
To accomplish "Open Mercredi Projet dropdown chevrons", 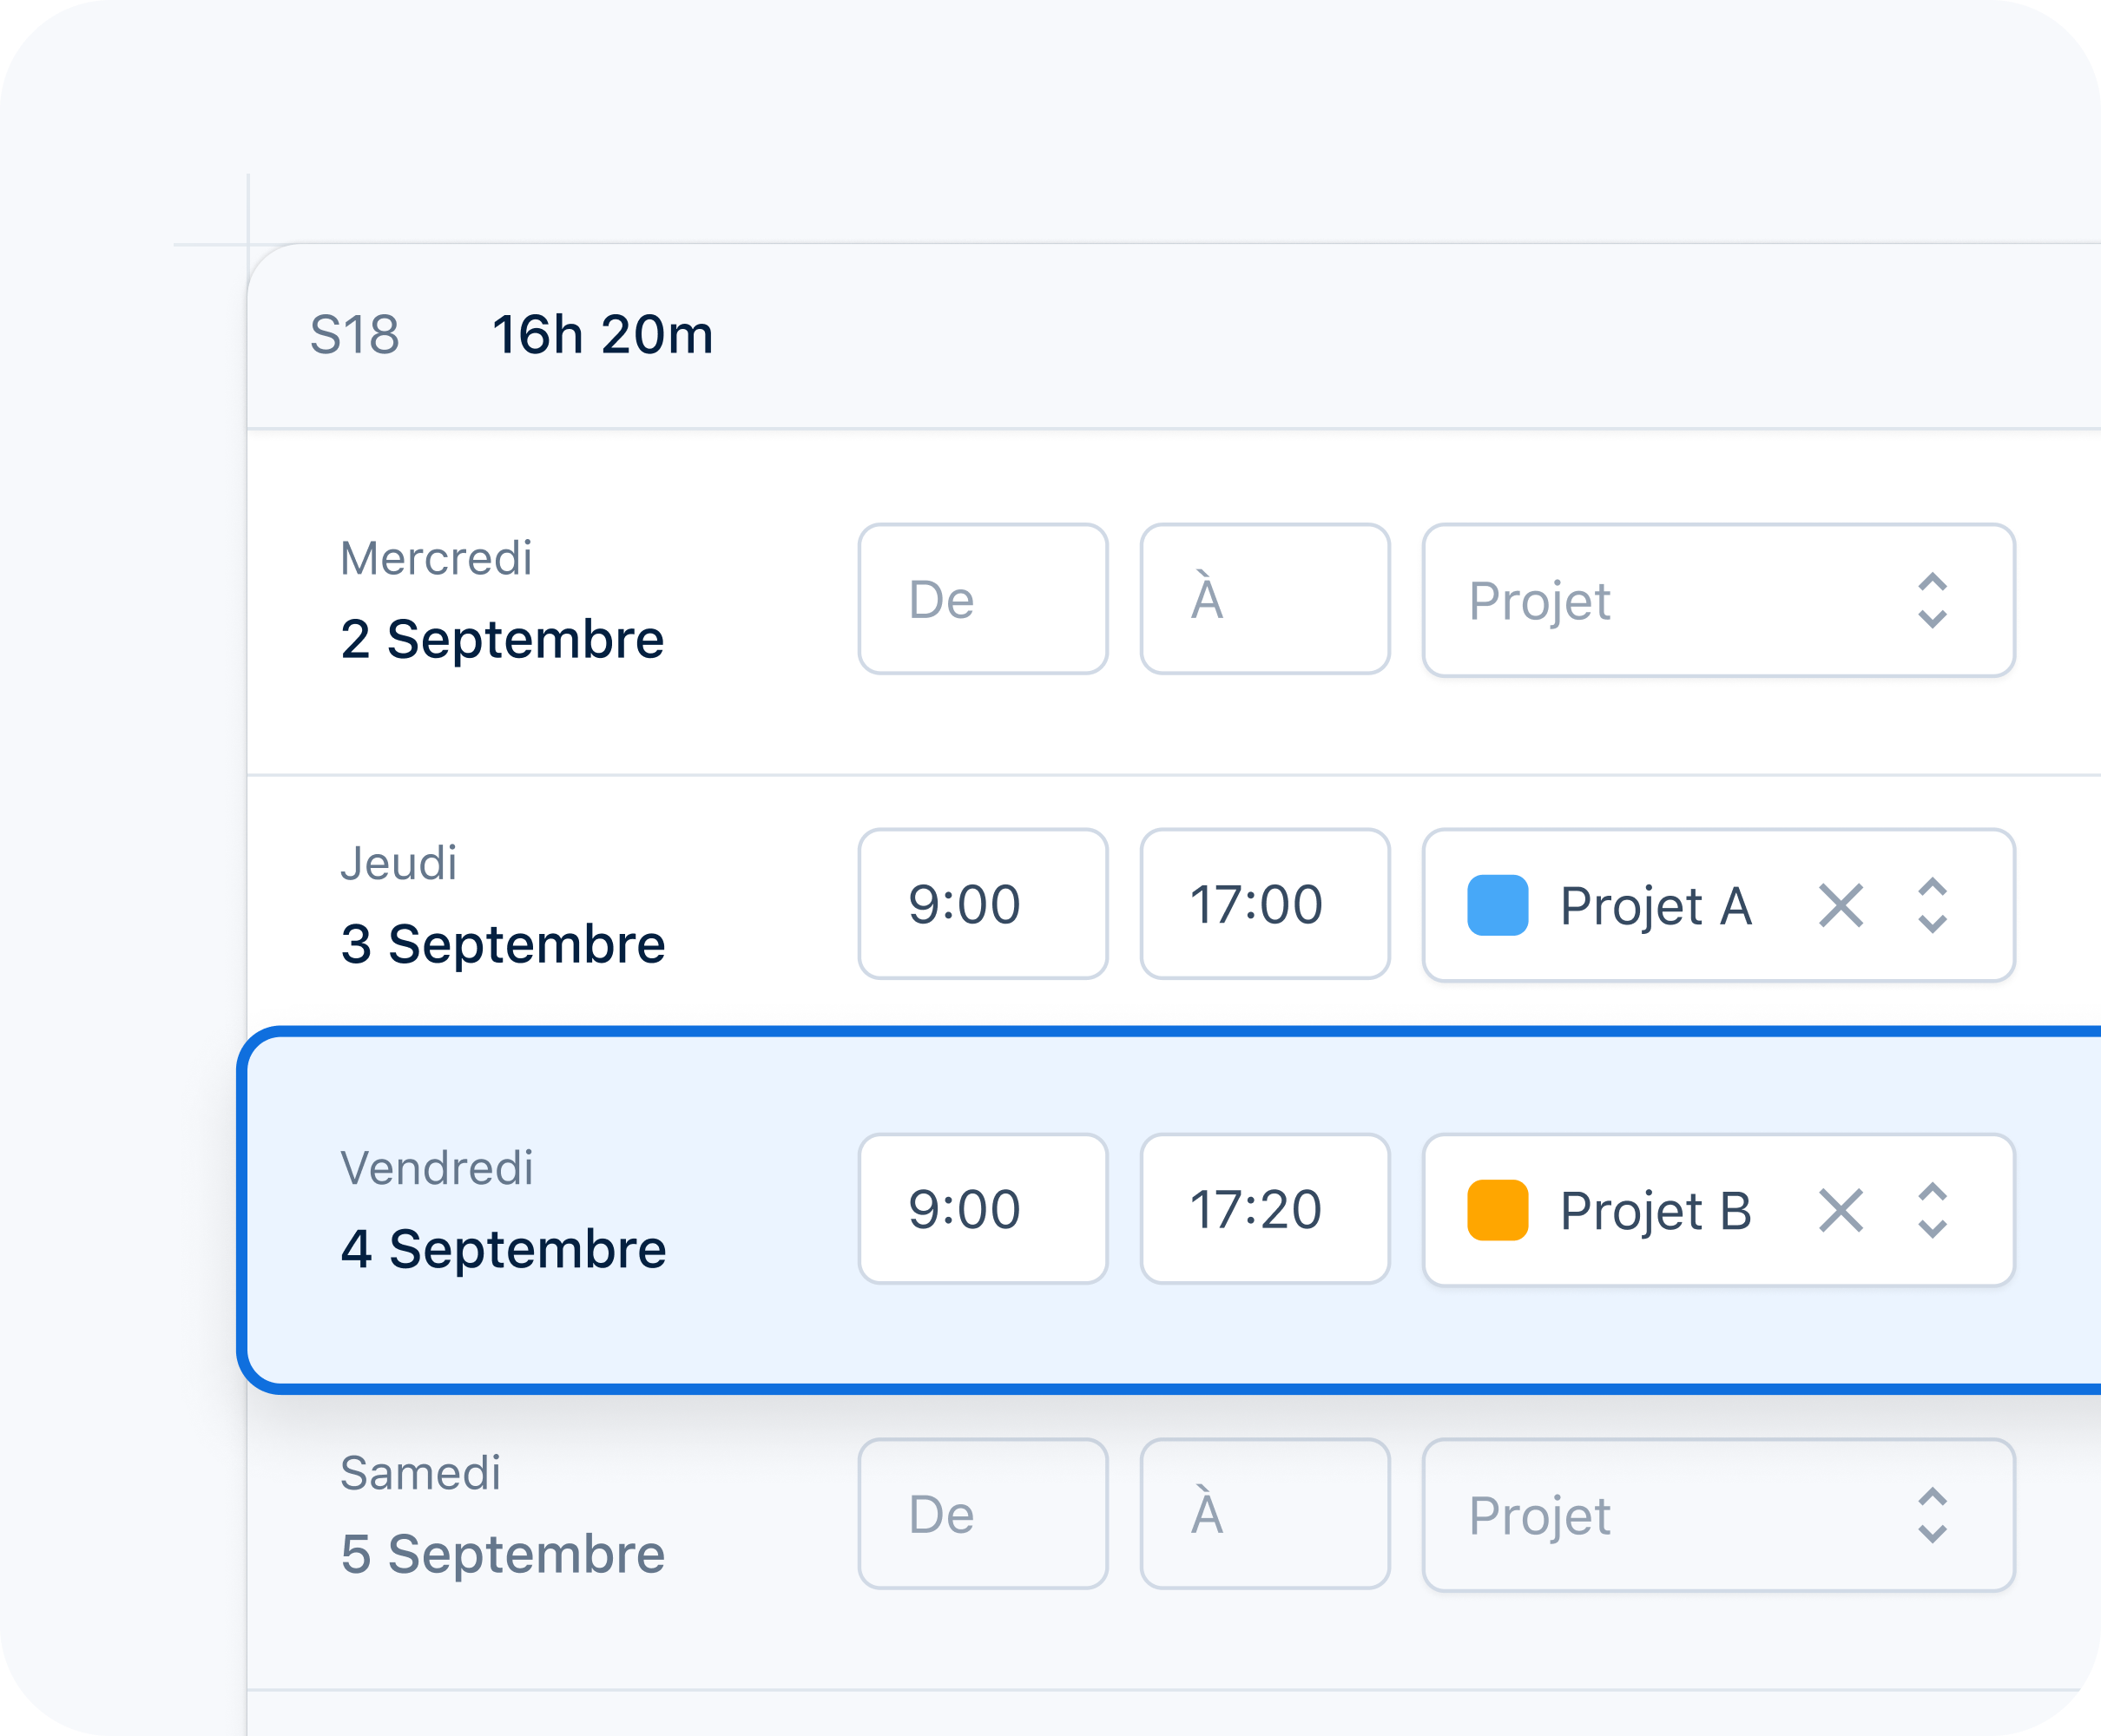I will (x=1932, y=601).
